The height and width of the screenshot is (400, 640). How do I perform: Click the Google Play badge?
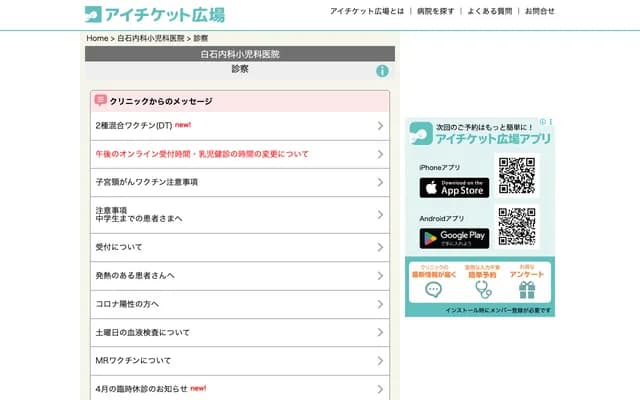point(454,238)
